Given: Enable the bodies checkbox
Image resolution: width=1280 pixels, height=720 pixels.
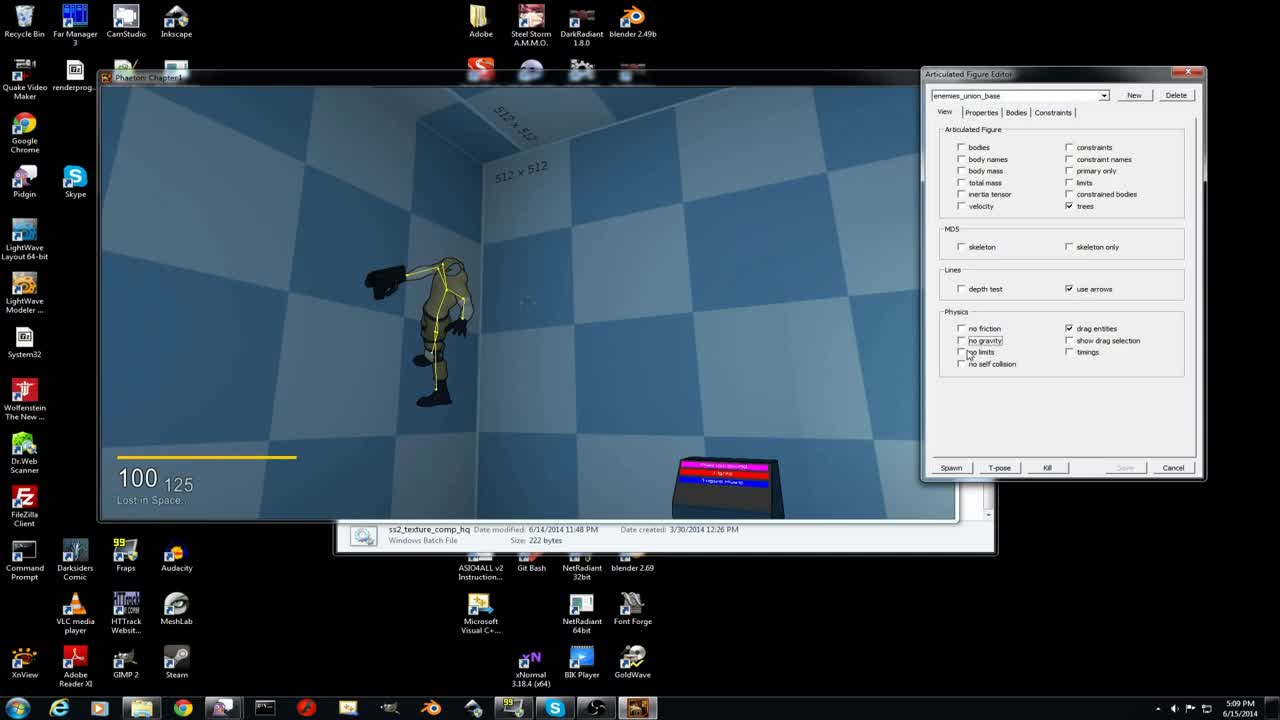Looking at the screenshot, I should (x=962, y=147).
